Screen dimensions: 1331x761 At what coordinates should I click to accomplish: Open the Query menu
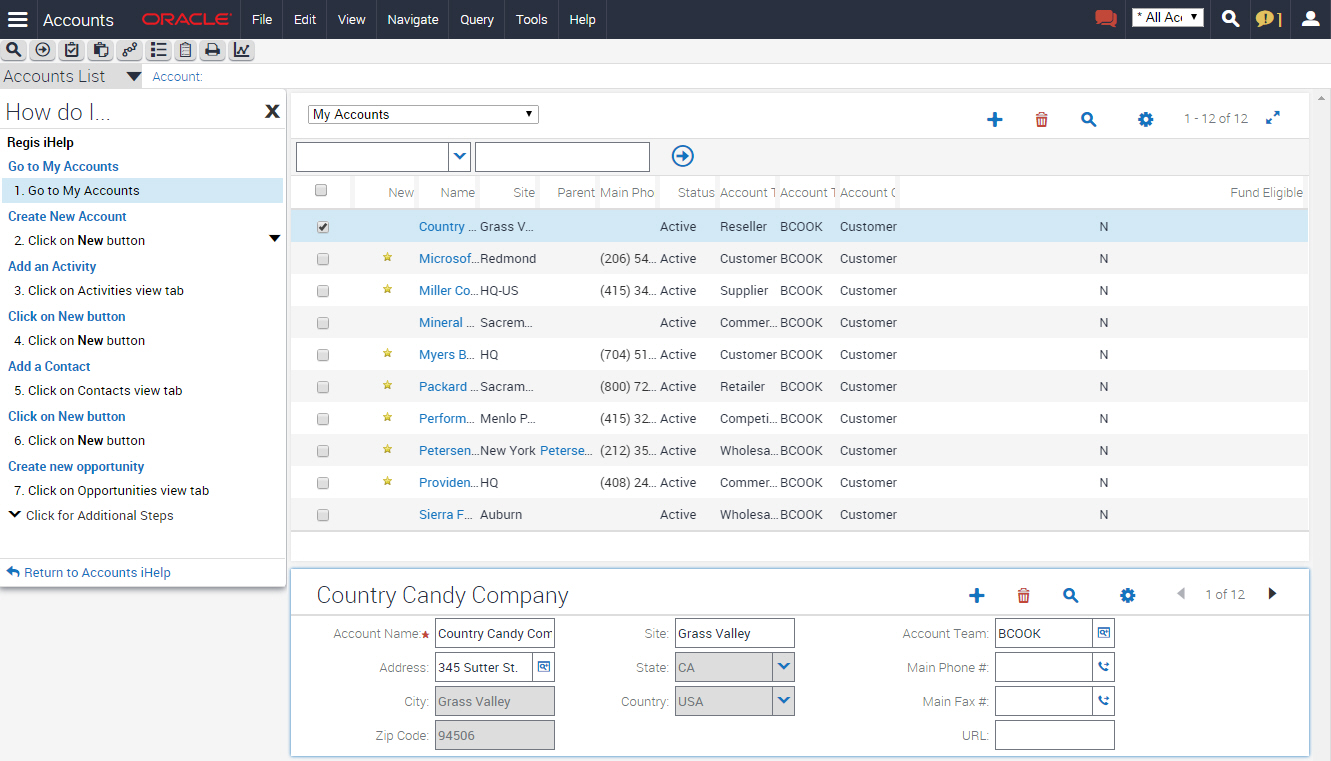(477, 19)
